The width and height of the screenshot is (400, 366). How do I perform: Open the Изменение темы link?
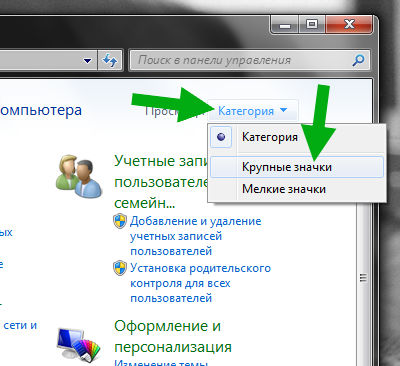click(161, 362)
